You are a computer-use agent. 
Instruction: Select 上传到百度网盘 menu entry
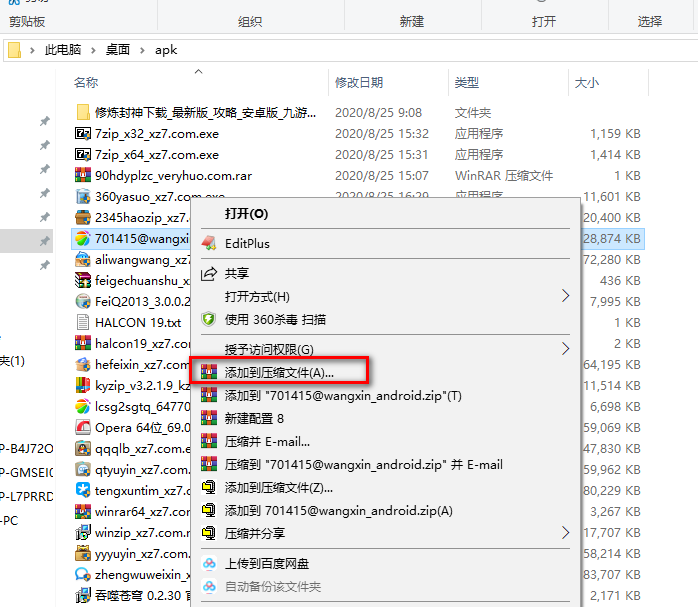point(385,563)
